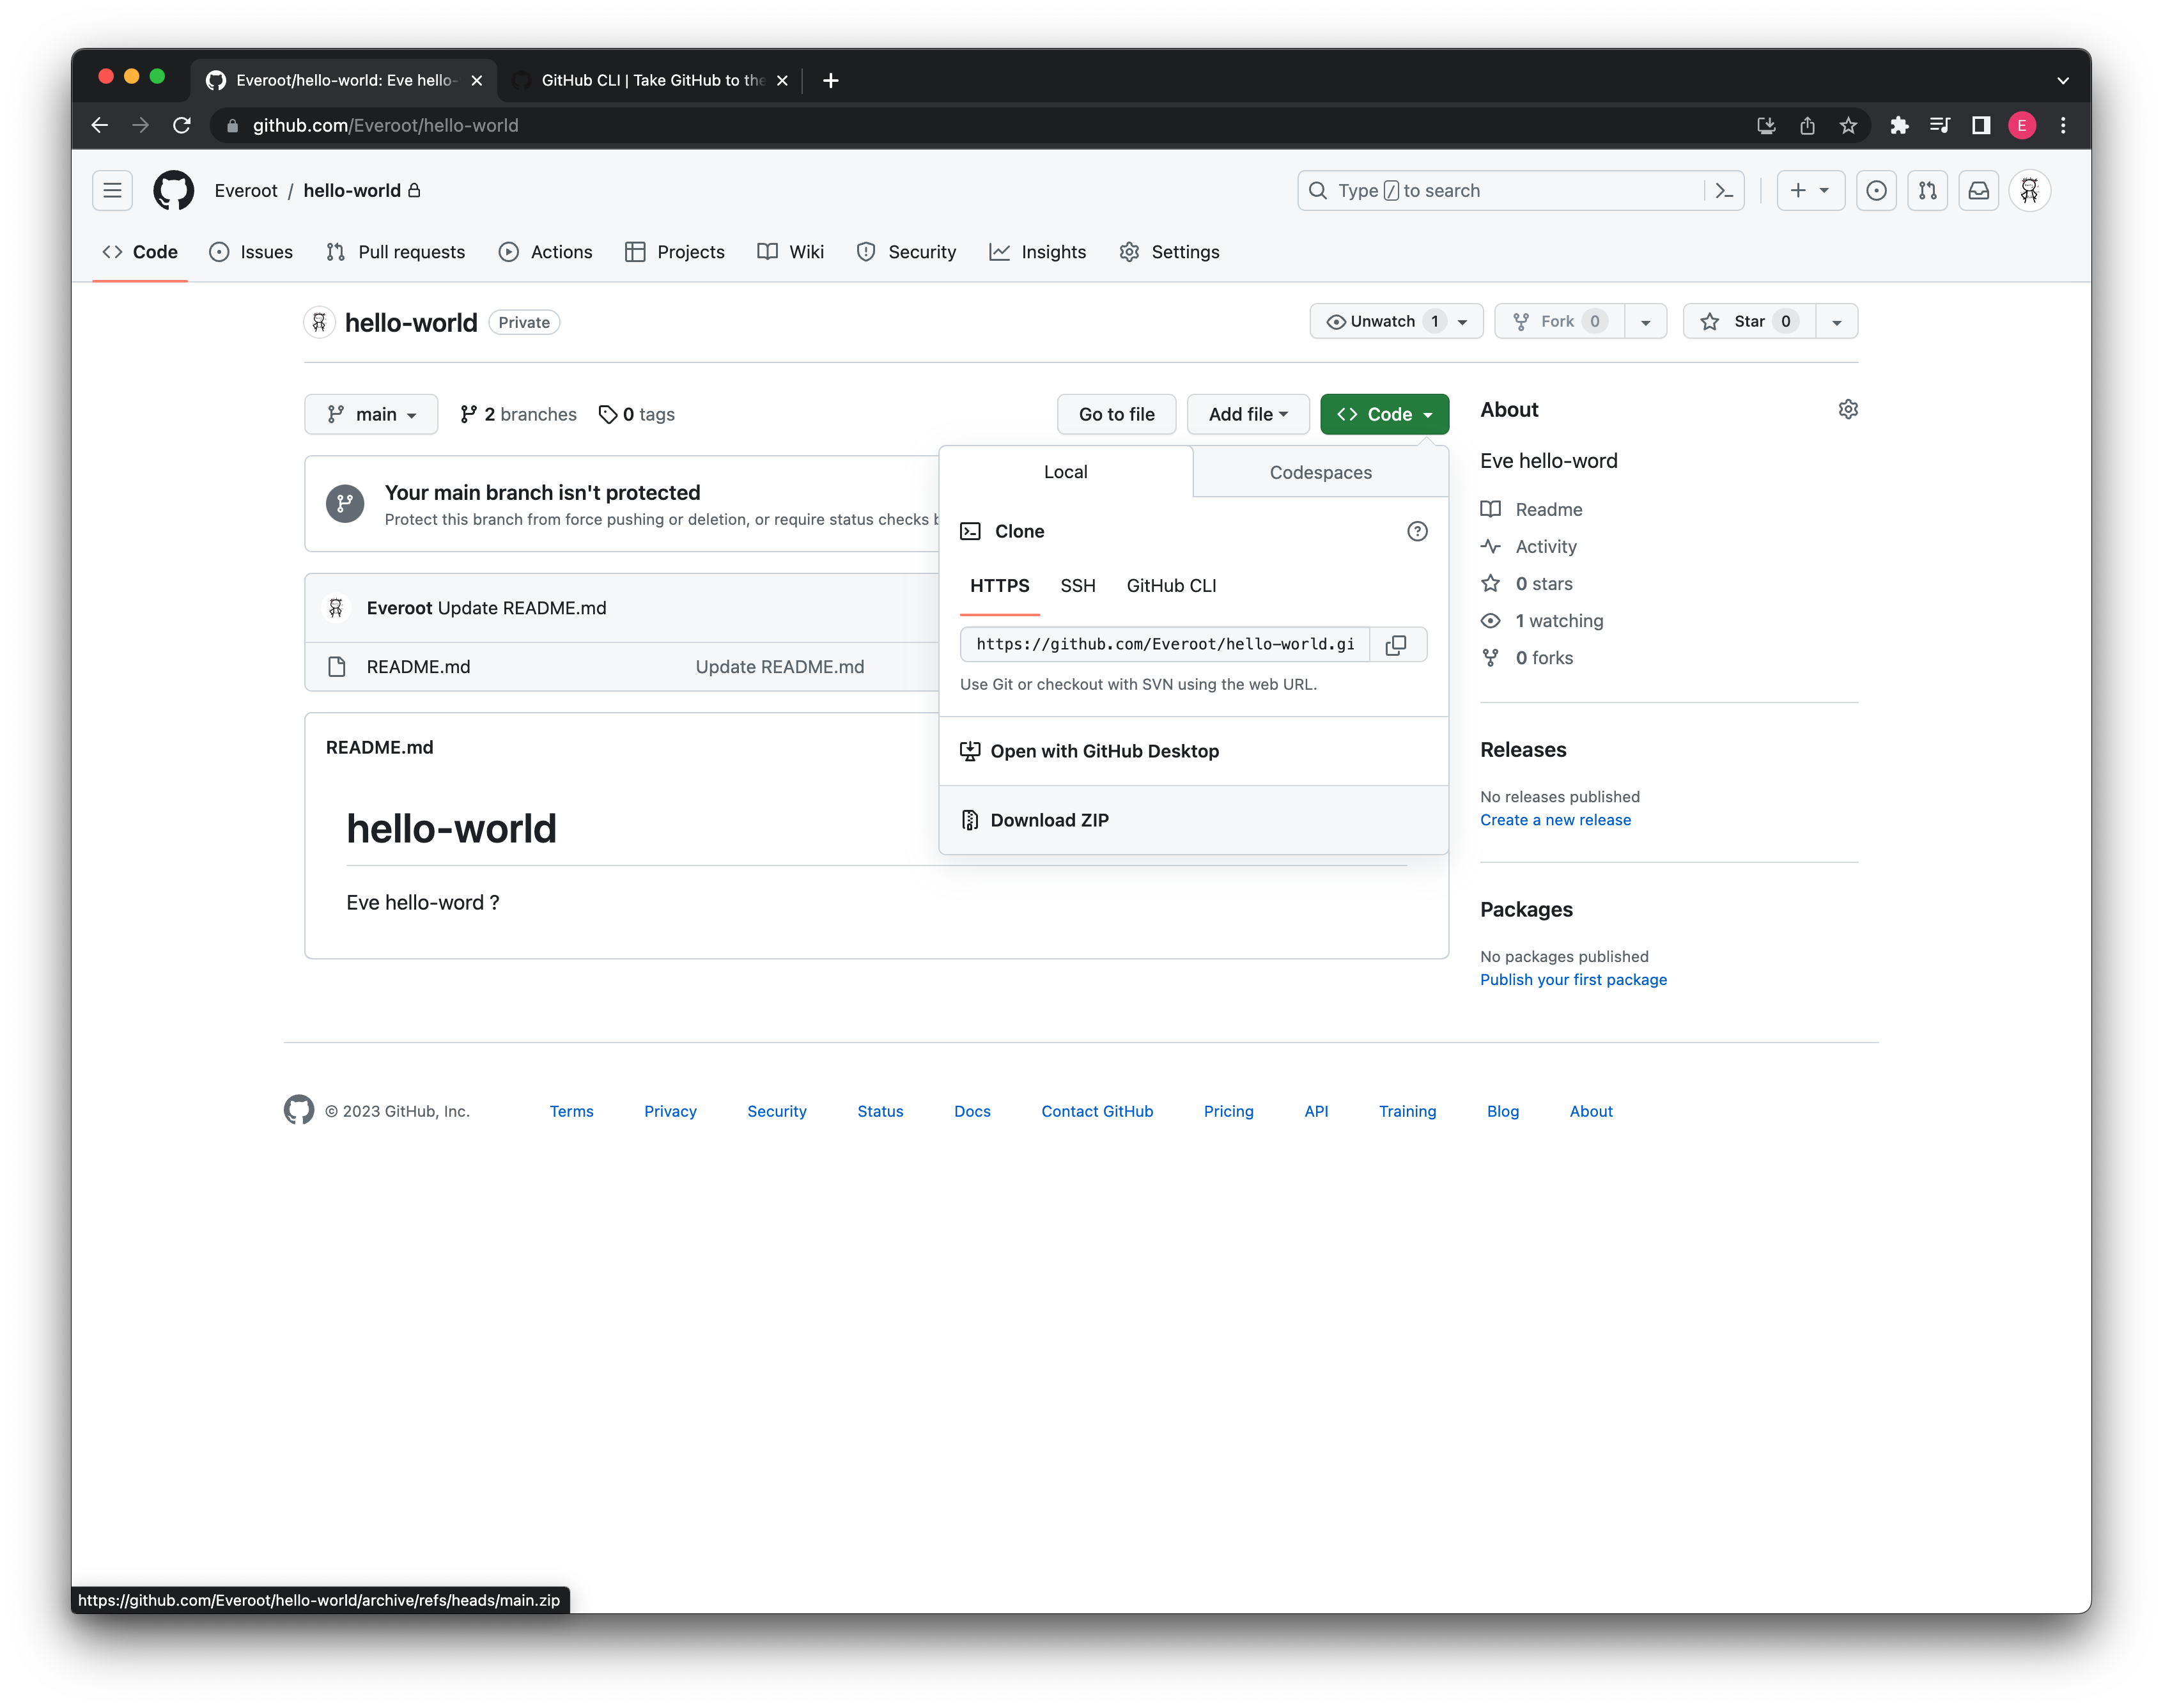This screenshot has height=1708, width=2163.
Task: Copy the HTTPS clone URL to clipboard
Action: [1396, 645]
